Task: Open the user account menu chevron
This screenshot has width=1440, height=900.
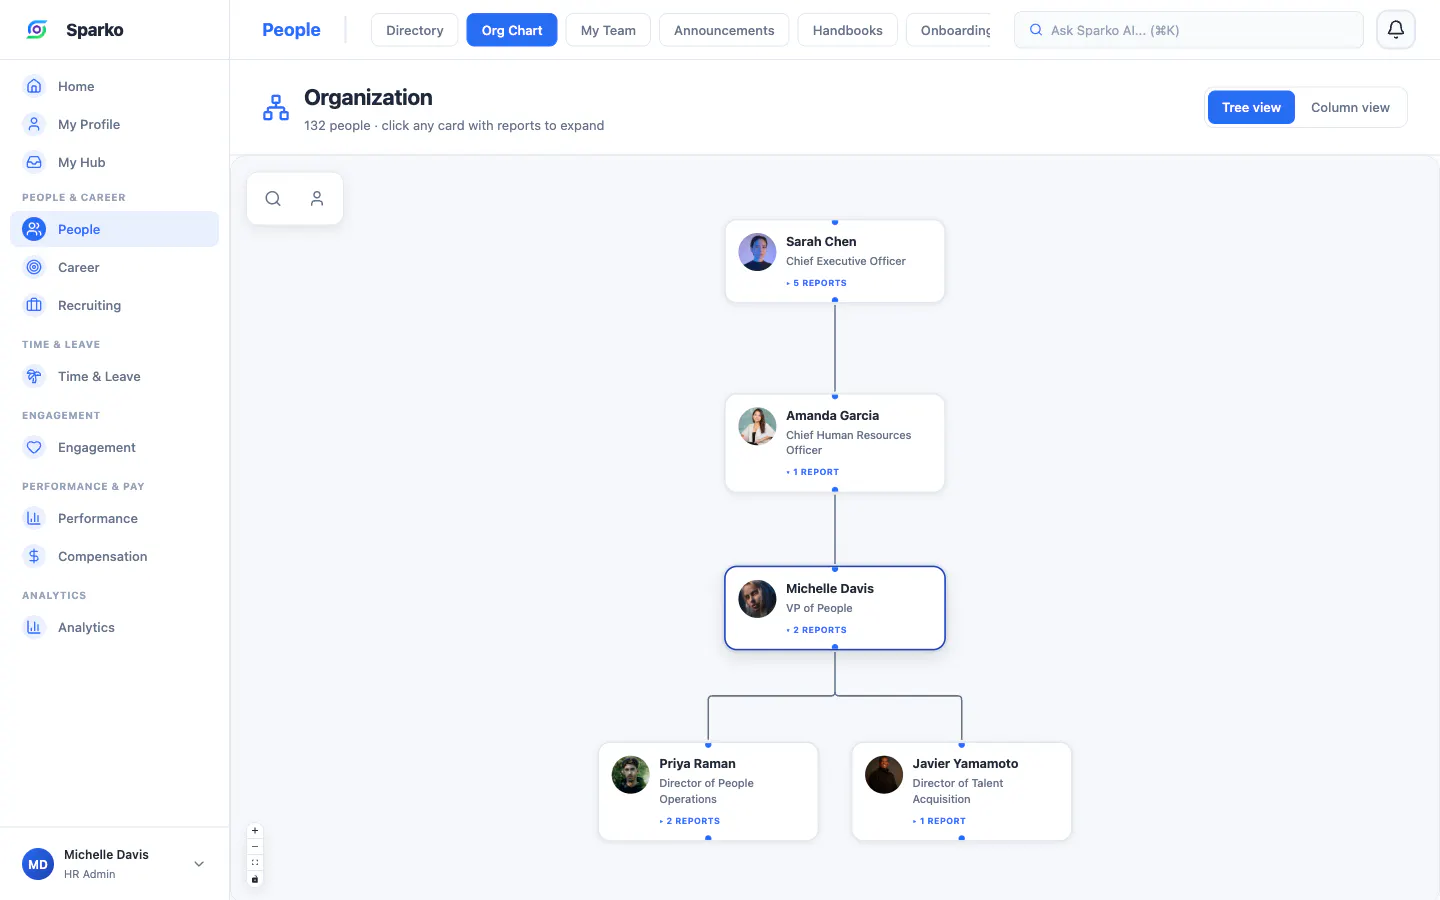Action: point(199,864)
